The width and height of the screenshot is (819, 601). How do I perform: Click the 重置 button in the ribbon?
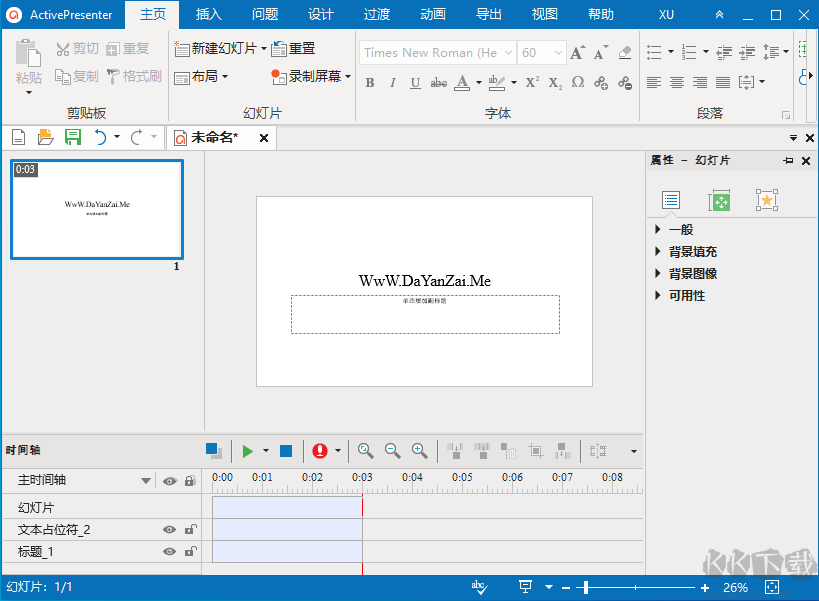pos(301,47)
